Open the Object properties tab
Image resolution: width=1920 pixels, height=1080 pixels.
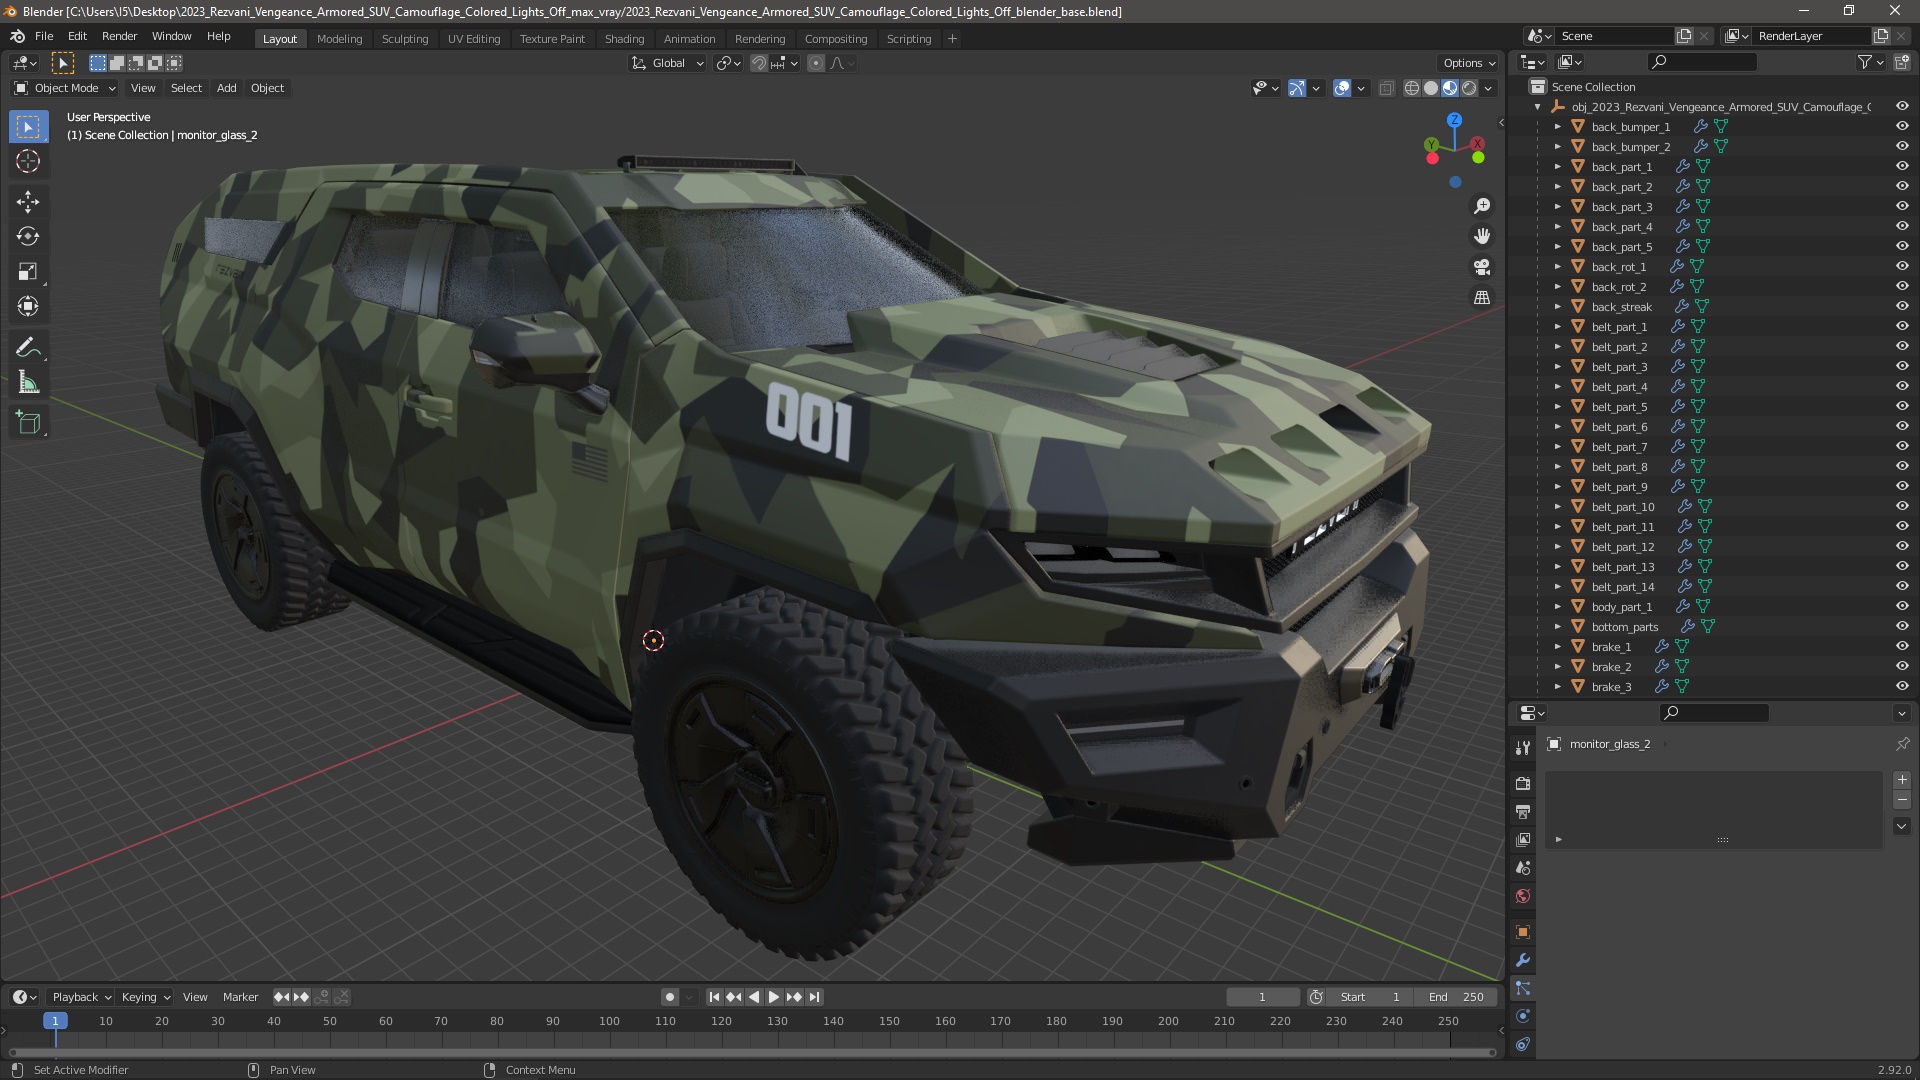tap(1523, 932)
